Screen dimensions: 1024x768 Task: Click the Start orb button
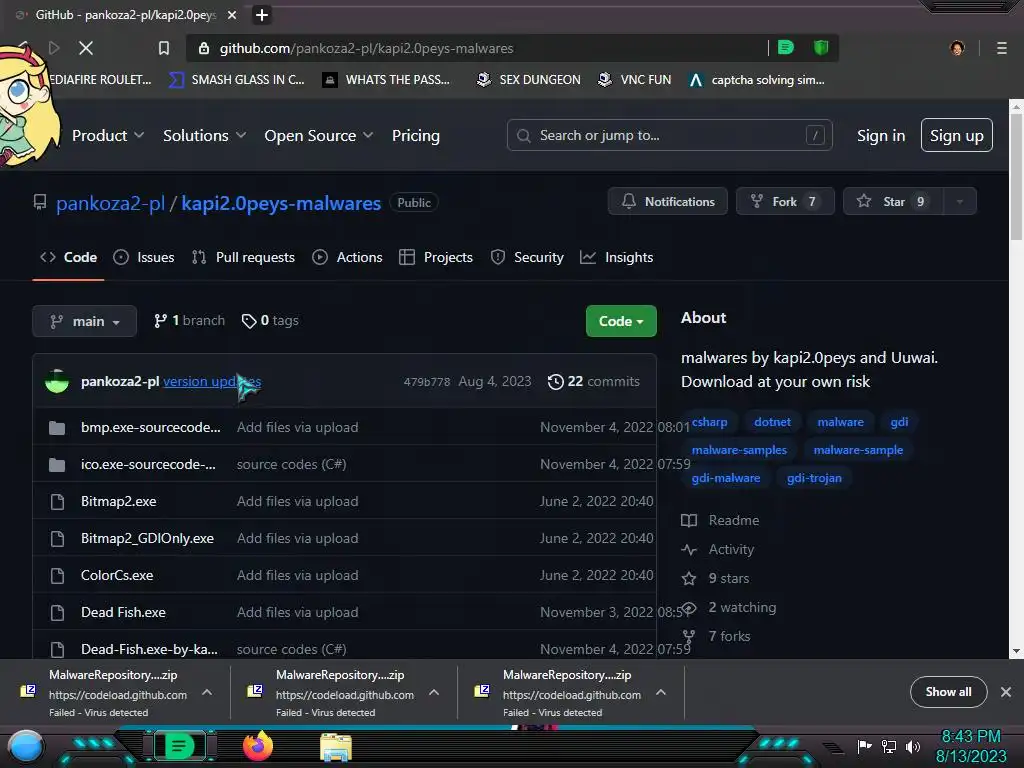pyautogui.click(x=25, y=748)
